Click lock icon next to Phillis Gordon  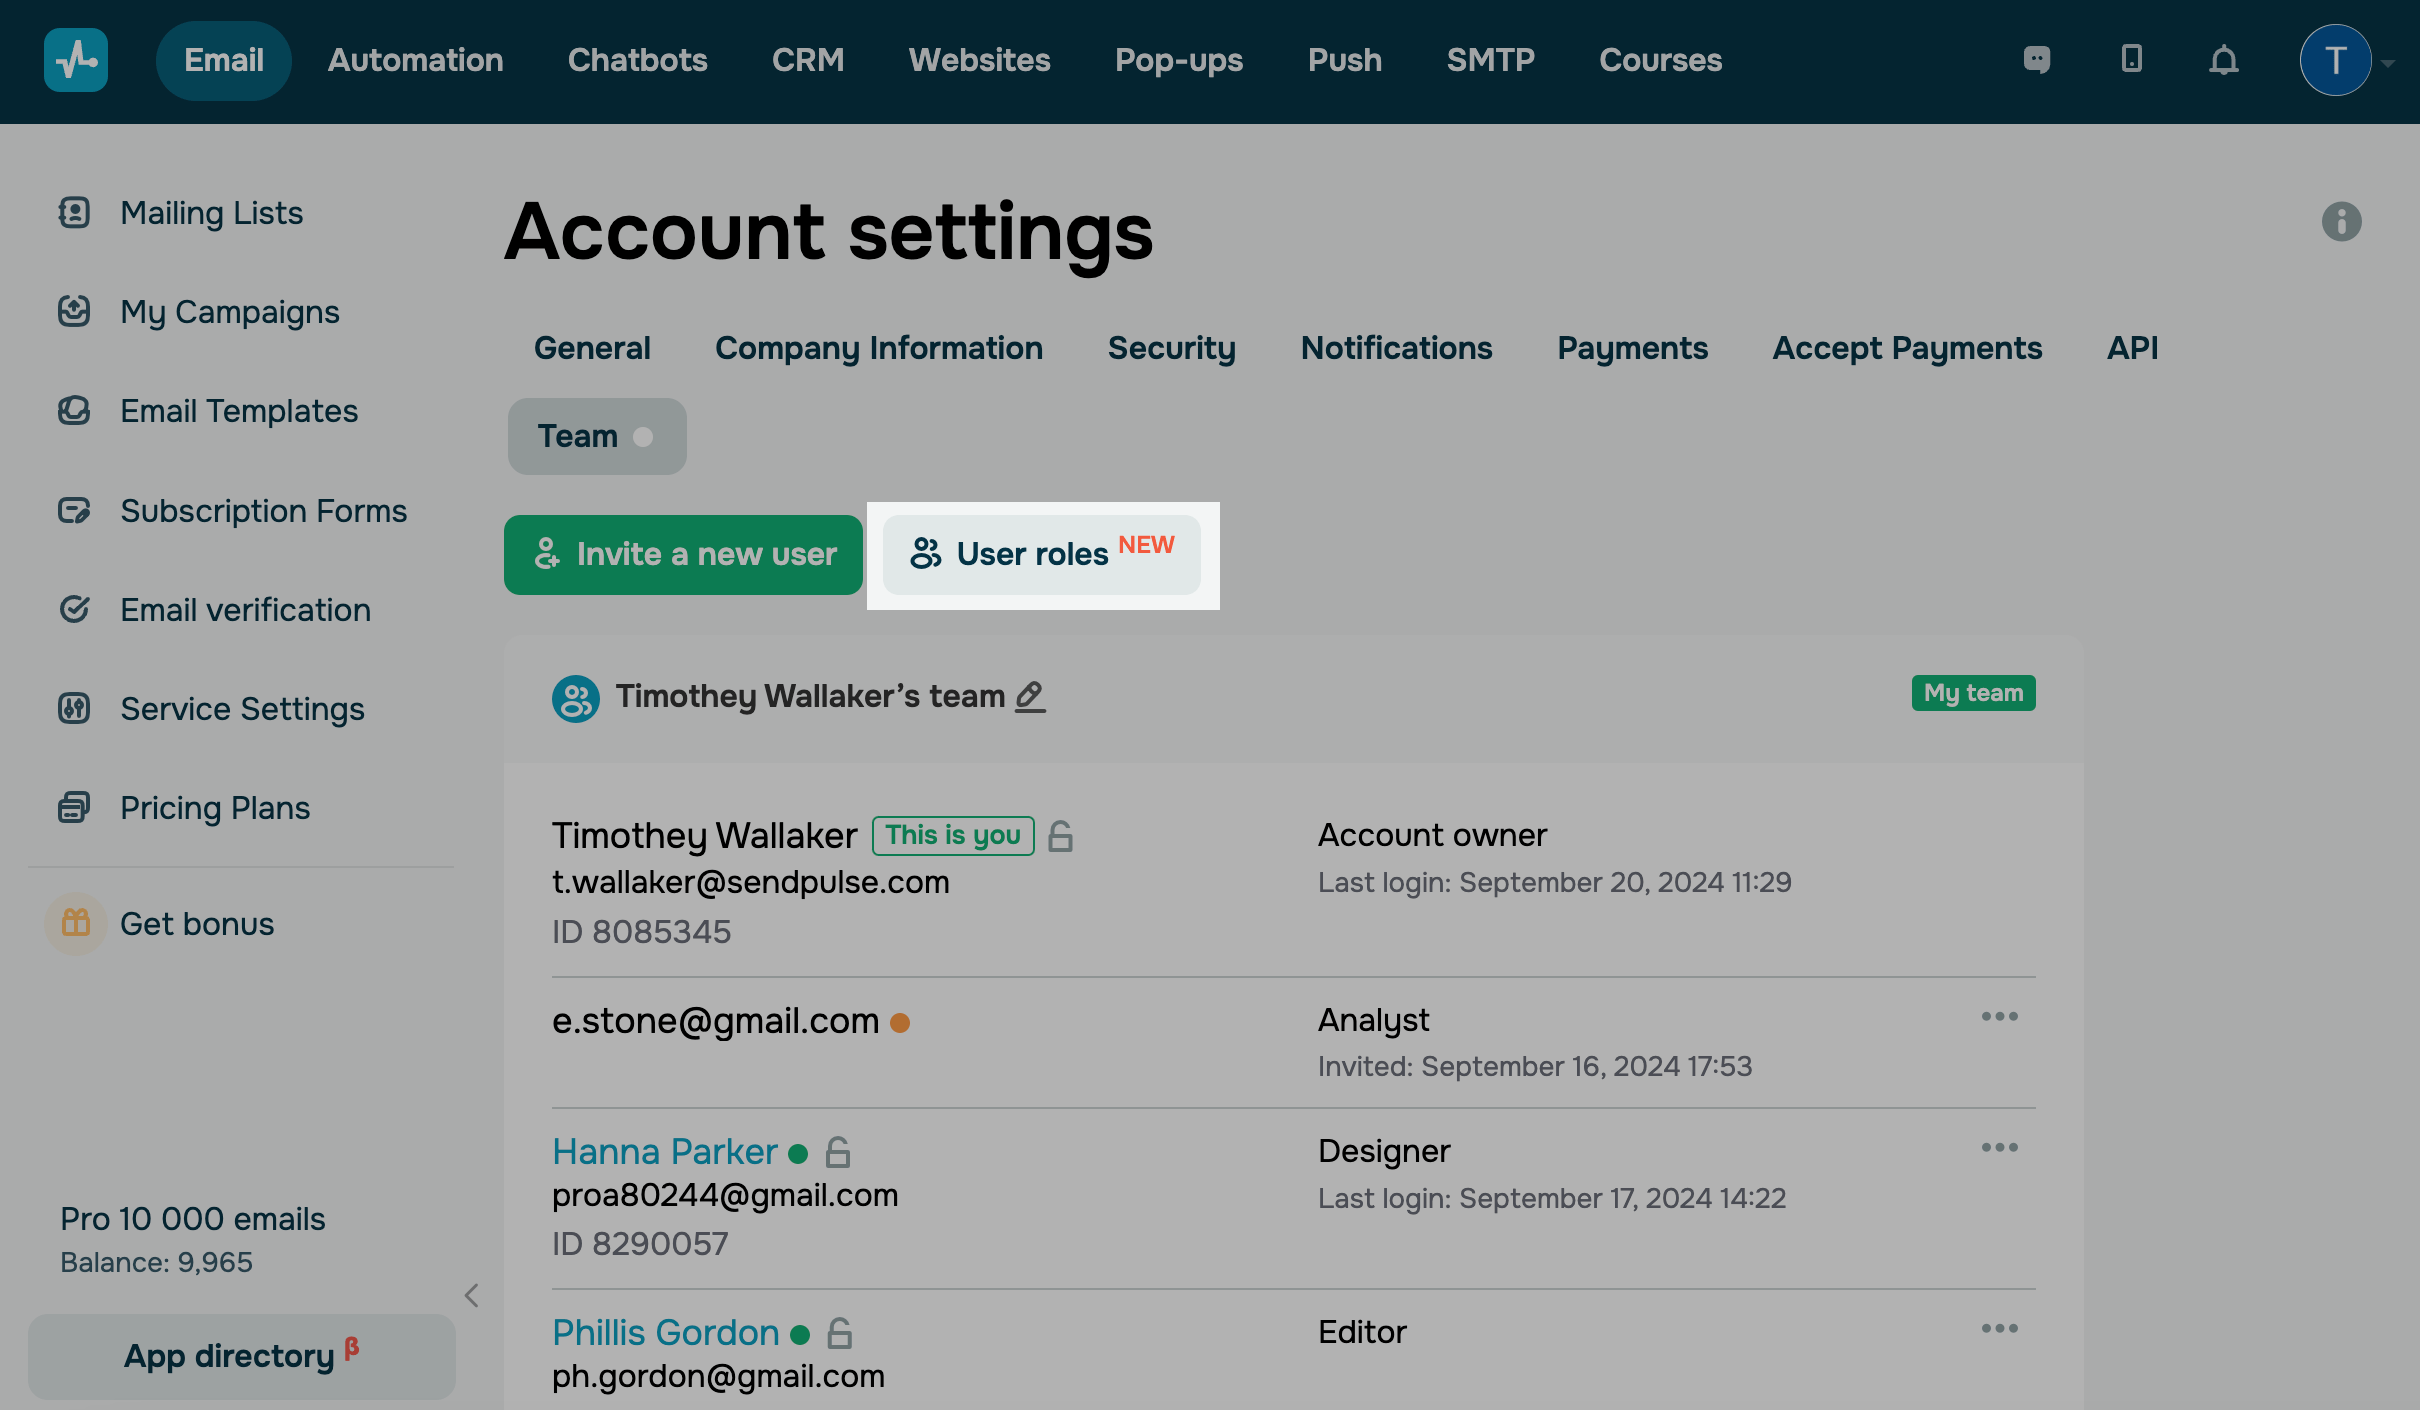pos(840,1333)
